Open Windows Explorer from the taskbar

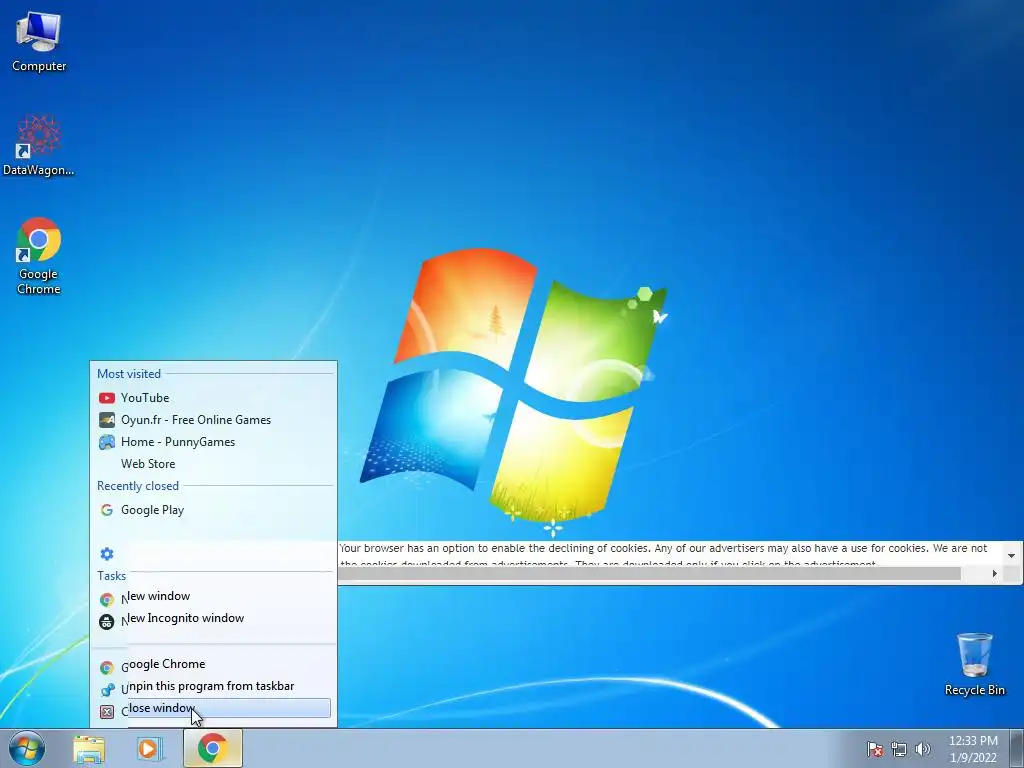coord(89,749)
